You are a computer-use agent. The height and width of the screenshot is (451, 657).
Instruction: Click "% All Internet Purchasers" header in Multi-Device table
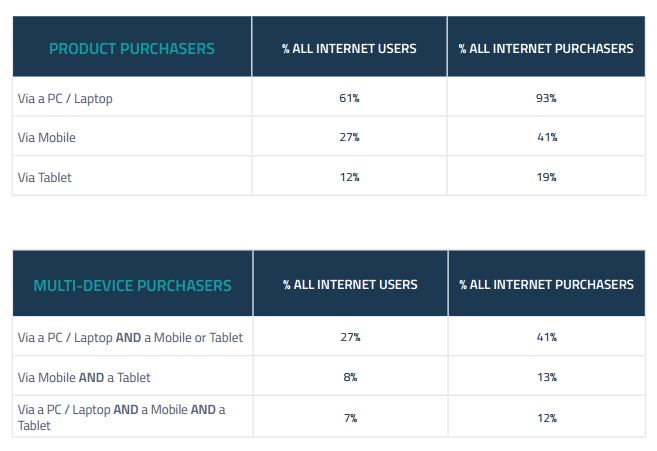[546, 285]
